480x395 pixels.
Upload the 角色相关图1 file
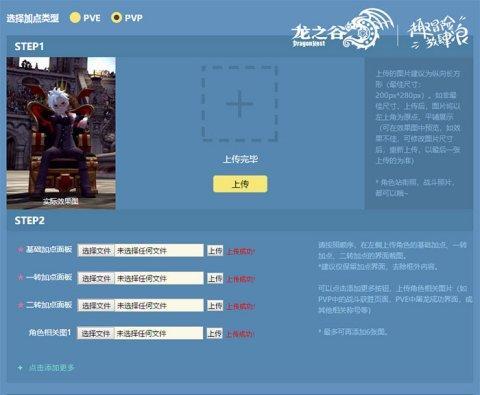[x=215, y=333]
